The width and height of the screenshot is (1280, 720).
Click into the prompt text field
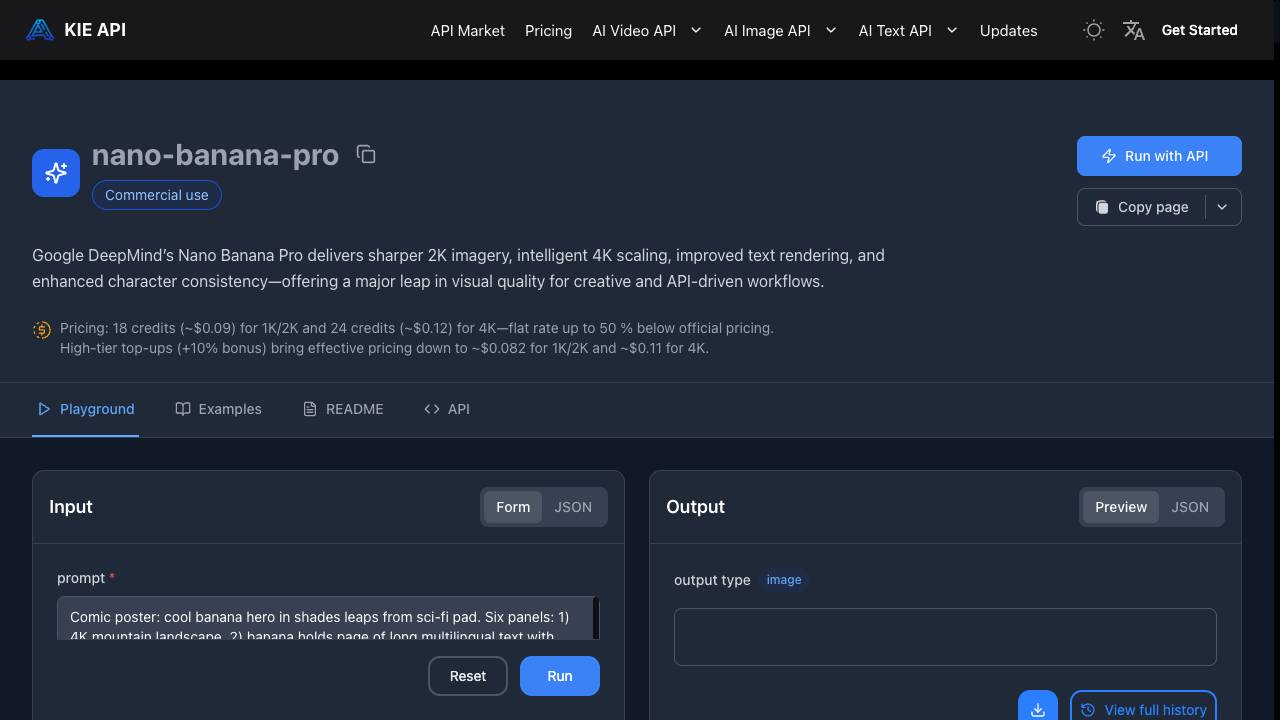325,618
